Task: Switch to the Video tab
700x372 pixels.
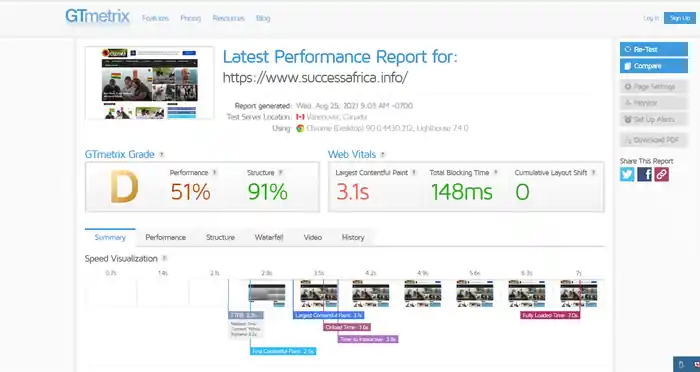Action: pos(312,237)
